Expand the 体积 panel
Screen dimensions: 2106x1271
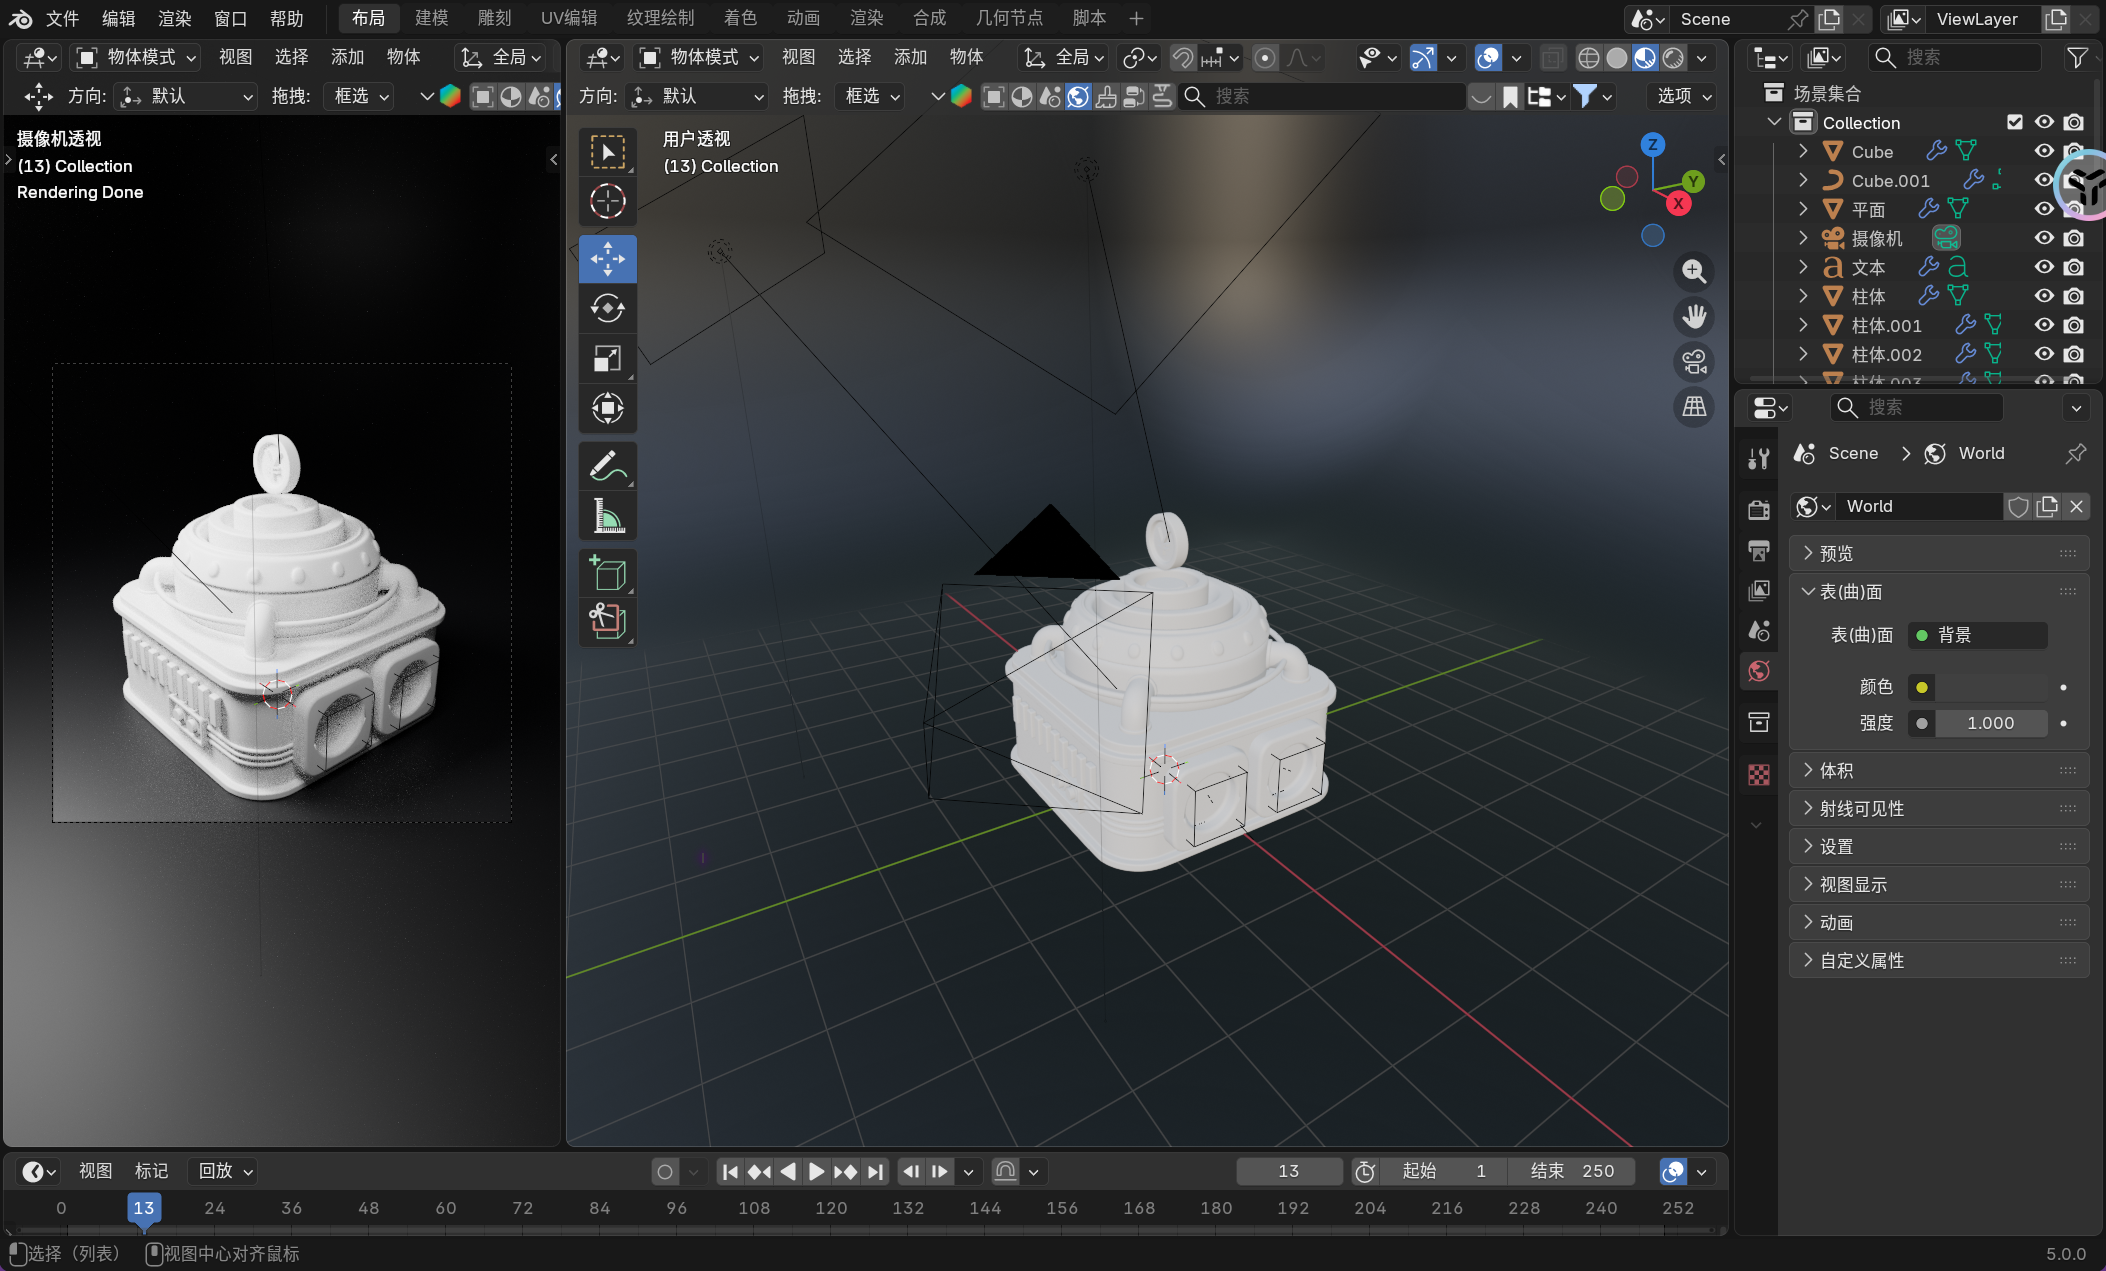[1836, 770]
